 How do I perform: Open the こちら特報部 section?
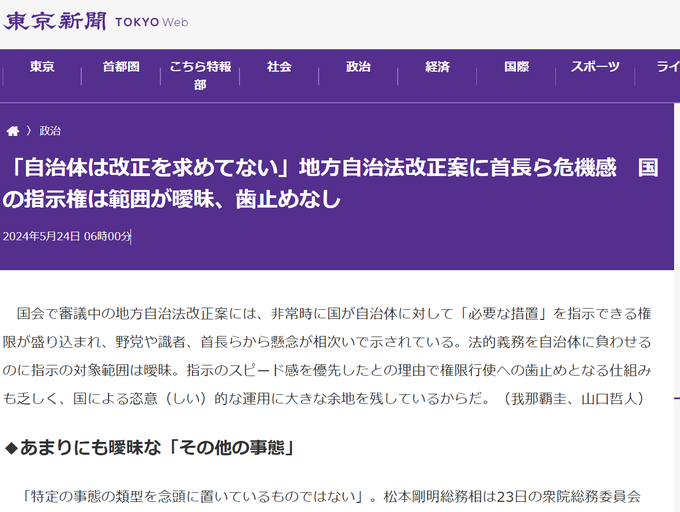coord(200,75)
